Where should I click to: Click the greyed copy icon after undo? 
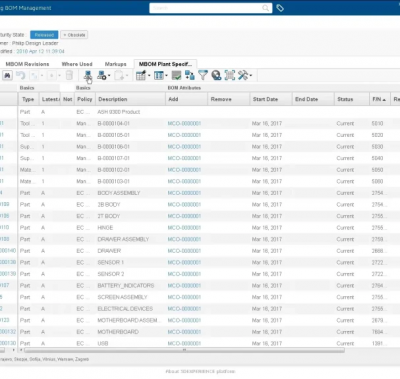click(34, 76)
